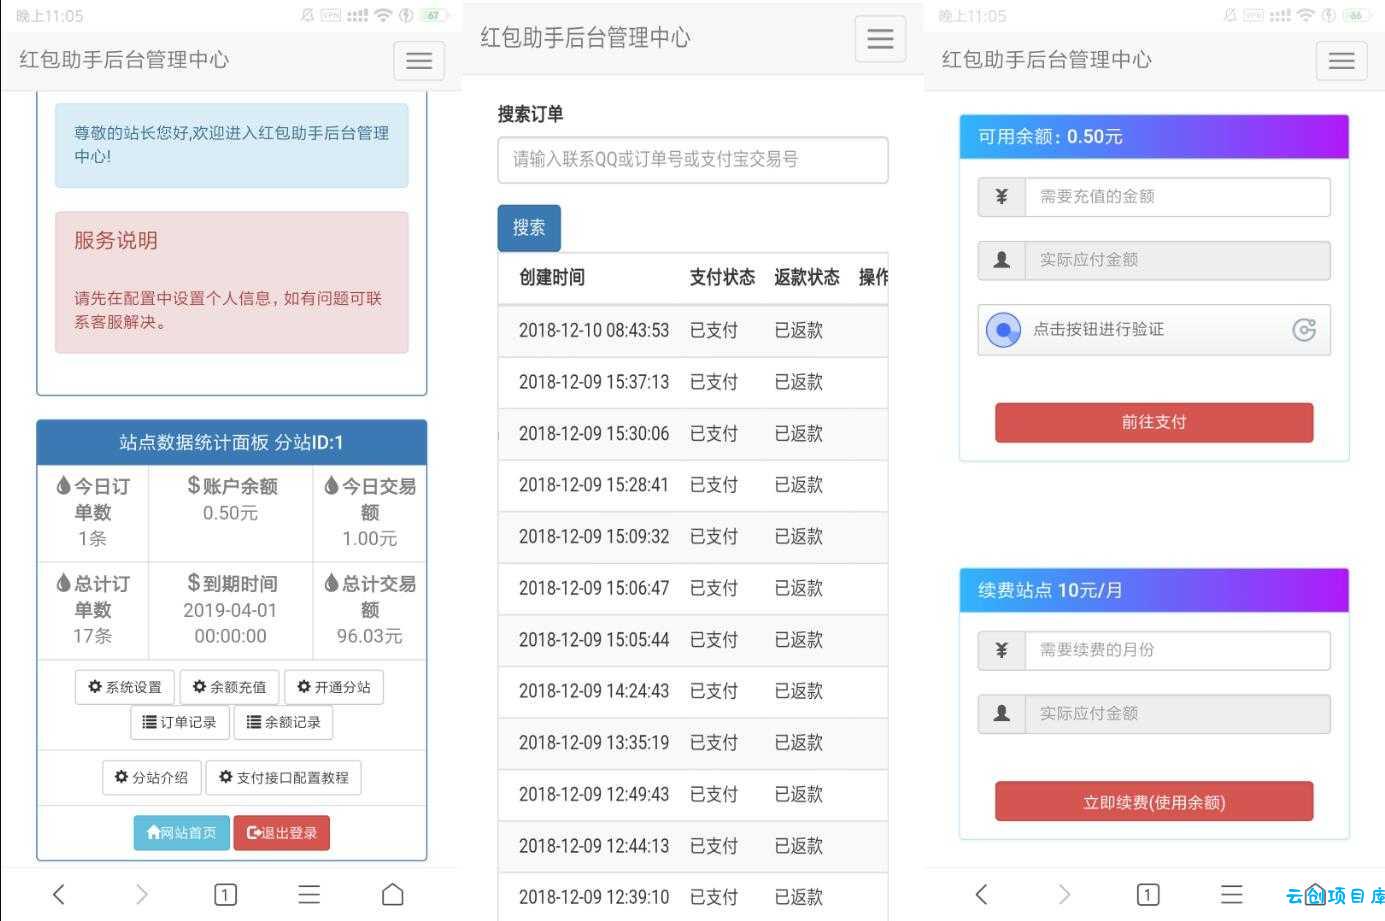Tap home icon in left browser bar
1385x921 pixels.
point(393,894)
